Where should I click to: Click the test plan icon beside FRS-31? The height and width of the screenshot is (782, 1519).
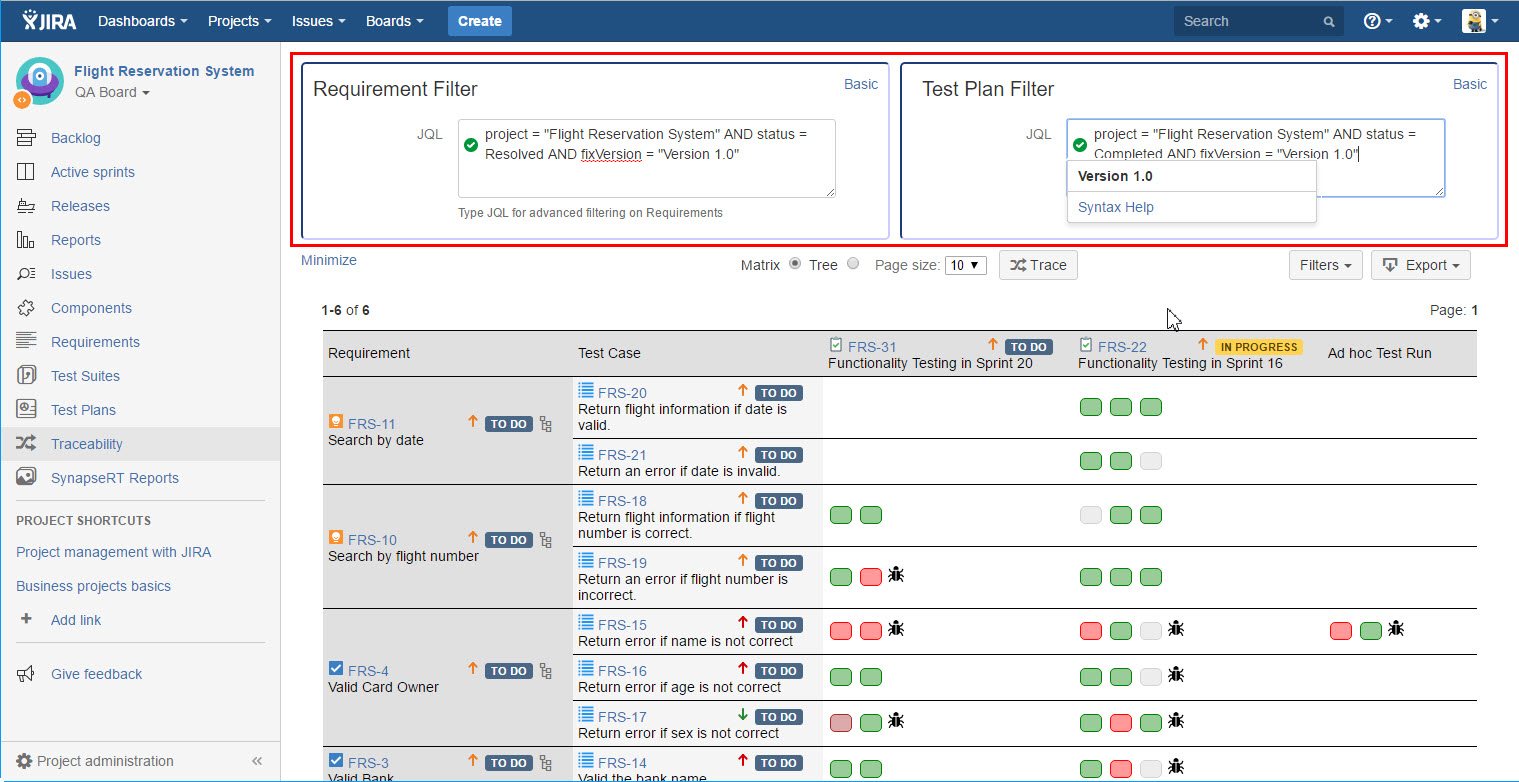tap(836, 345)
